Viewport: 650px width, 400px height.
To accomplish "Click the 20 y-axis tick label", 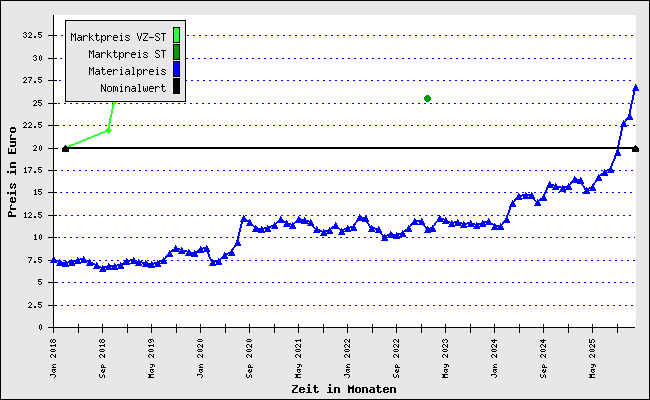I will point(38,148).
